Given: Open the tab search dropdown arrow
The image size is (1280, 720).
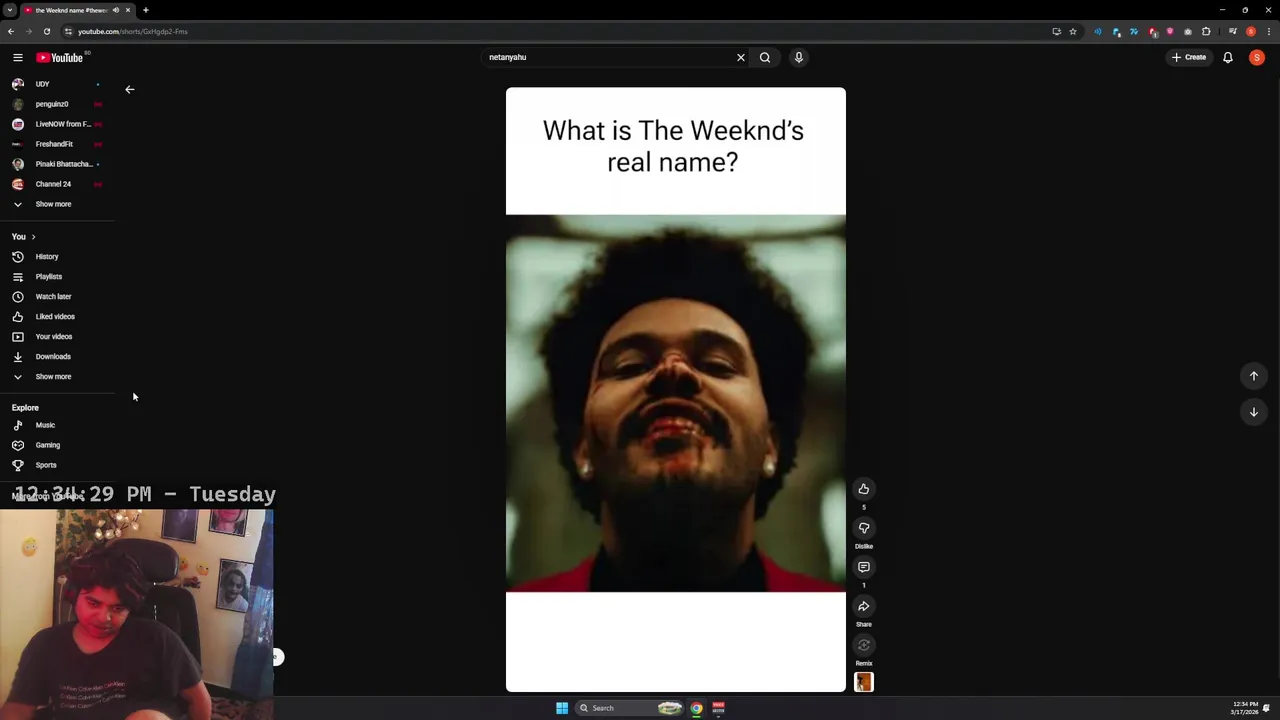Looking at the screenshot, I should 9,10.
